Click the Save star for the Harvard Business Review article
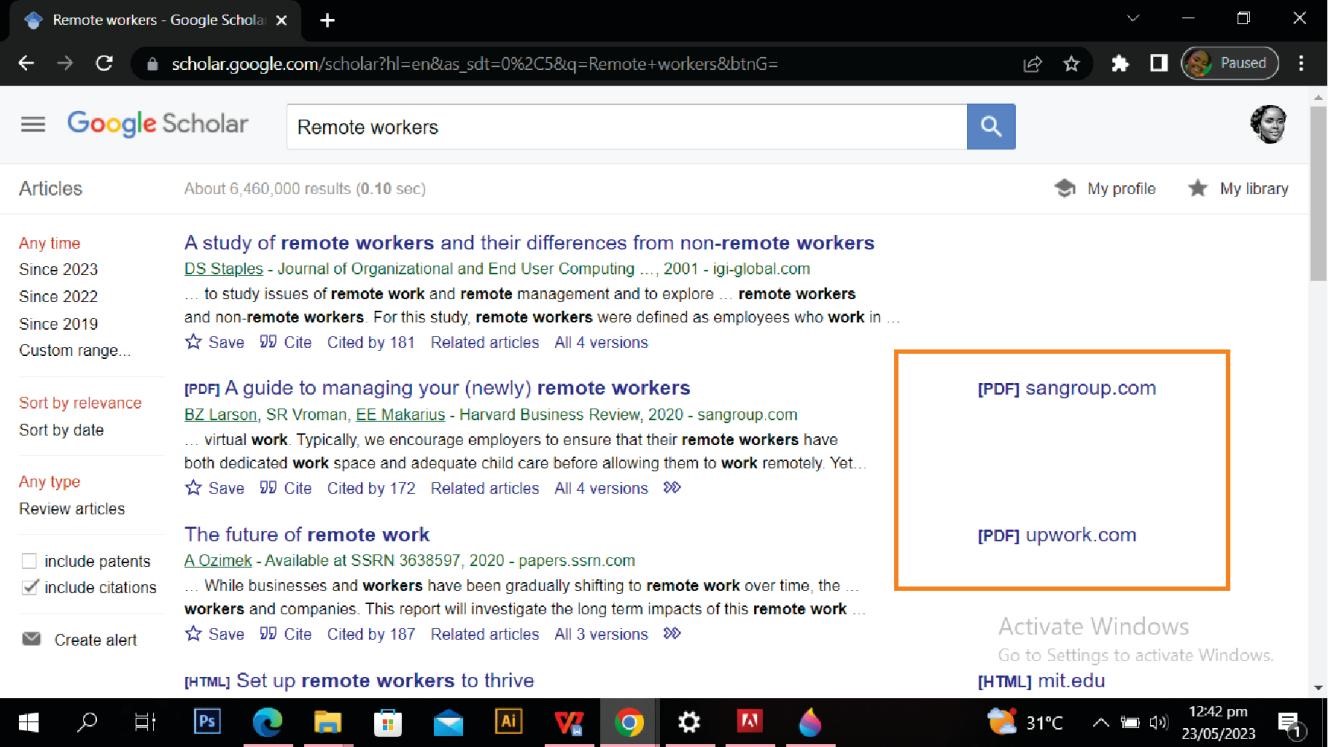This screenshot has width=1328, height=747. pyautogui.click(x=193, y=488)
